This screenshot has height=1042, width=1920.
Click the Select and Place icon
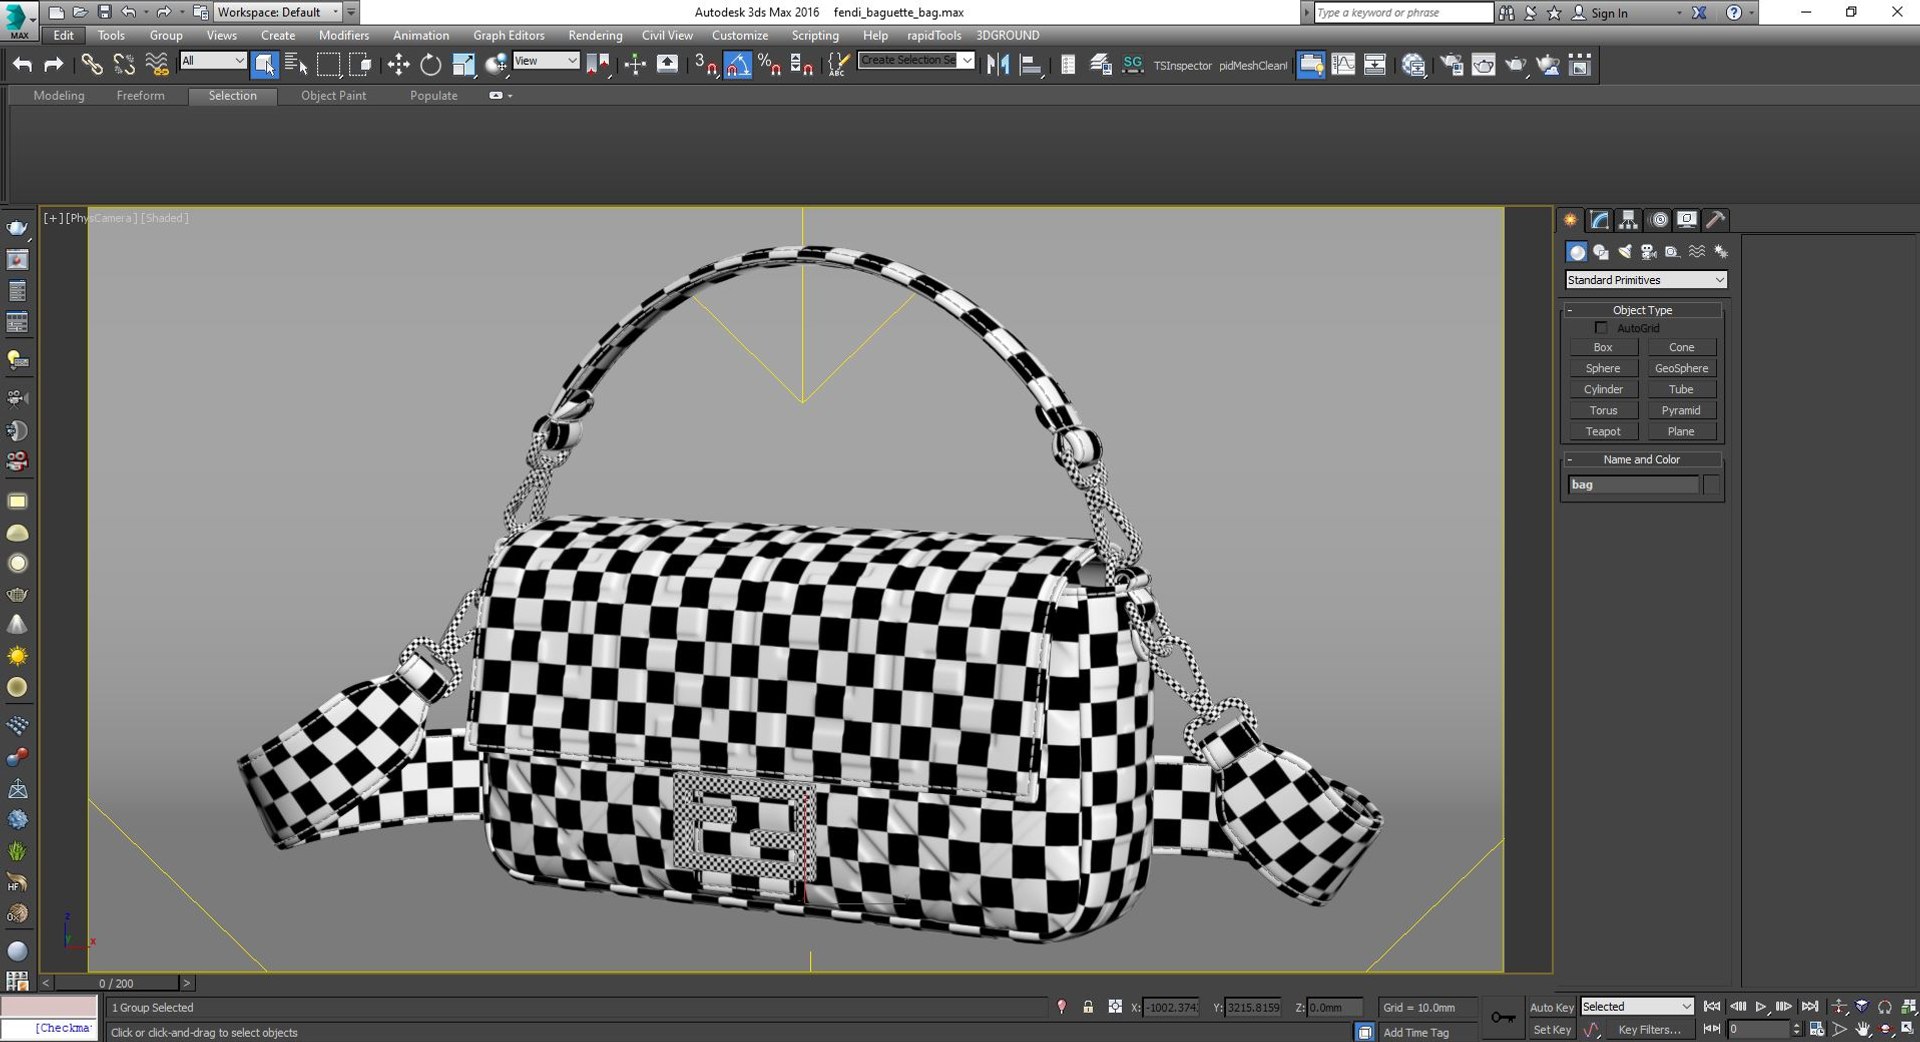tap(495, 65)
